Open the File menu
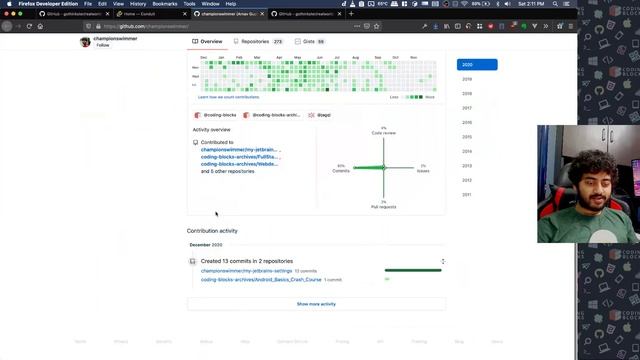640x360 pixels. tap(88, 4)
